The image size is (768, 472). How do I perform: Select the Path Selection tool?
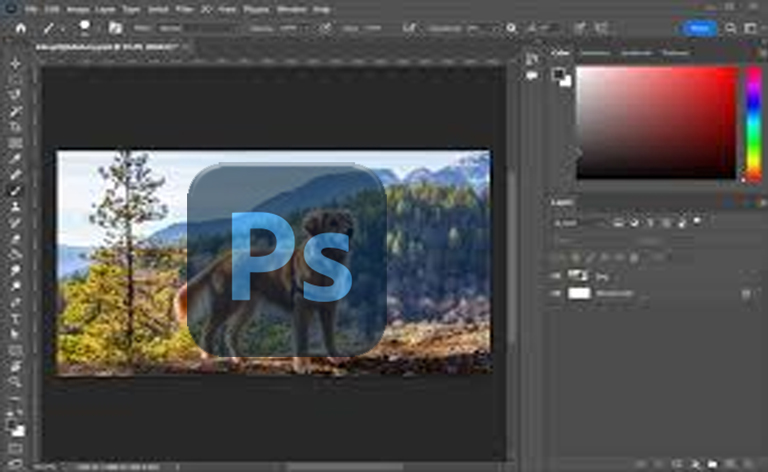coord(16,334)
